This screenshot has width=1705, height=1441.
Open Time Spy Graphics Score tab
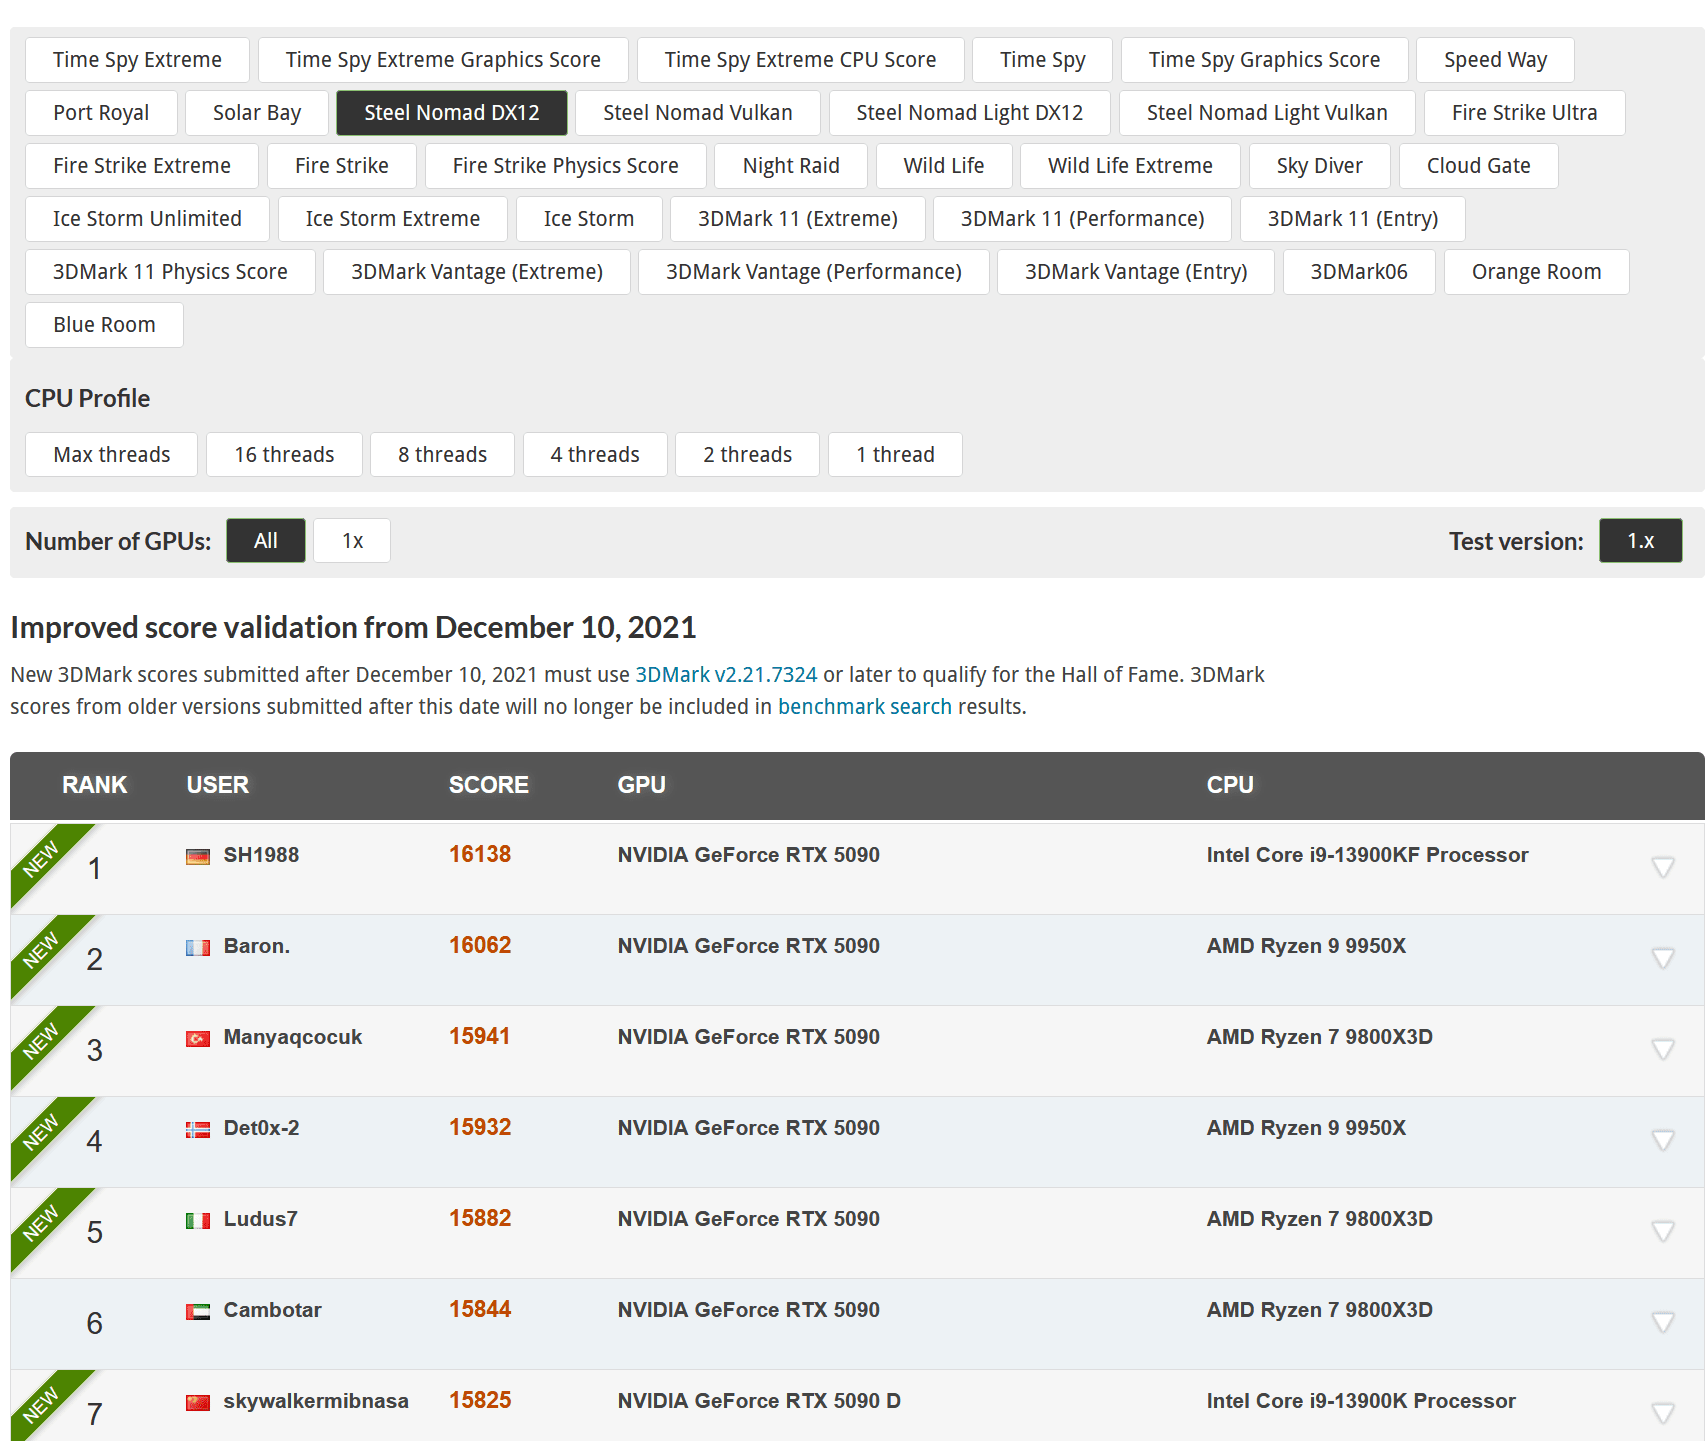[1265, 60]
